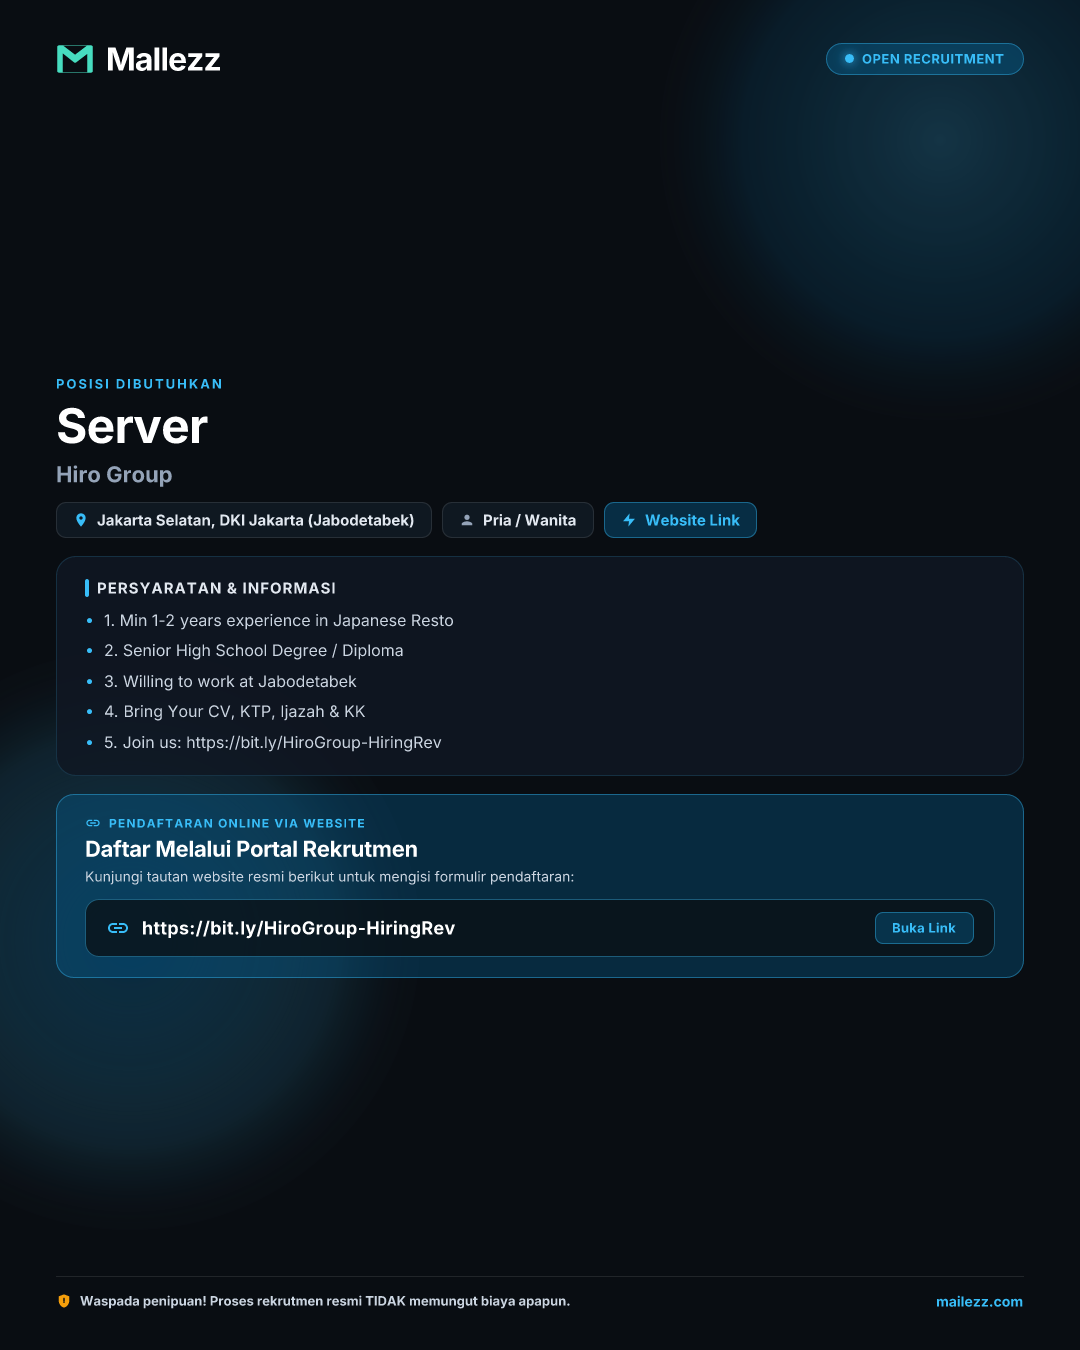The width and height of the screenshot is (1080, 1350).
Task: Click the PERSYARATAN & INFORMASI section header
Action: [216, 588]
